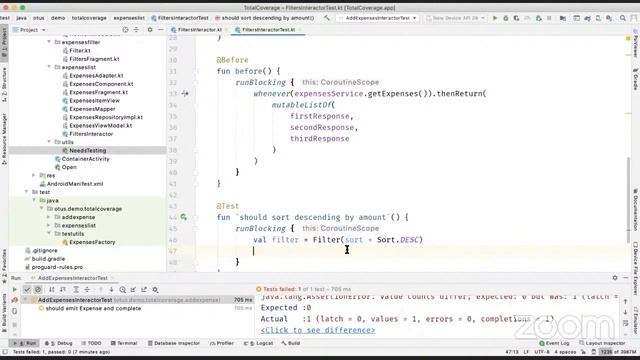Viewport: 640px width, 360px height.
Task: Click the cursor position 47:13 in status bar
Action: point(512,352)
